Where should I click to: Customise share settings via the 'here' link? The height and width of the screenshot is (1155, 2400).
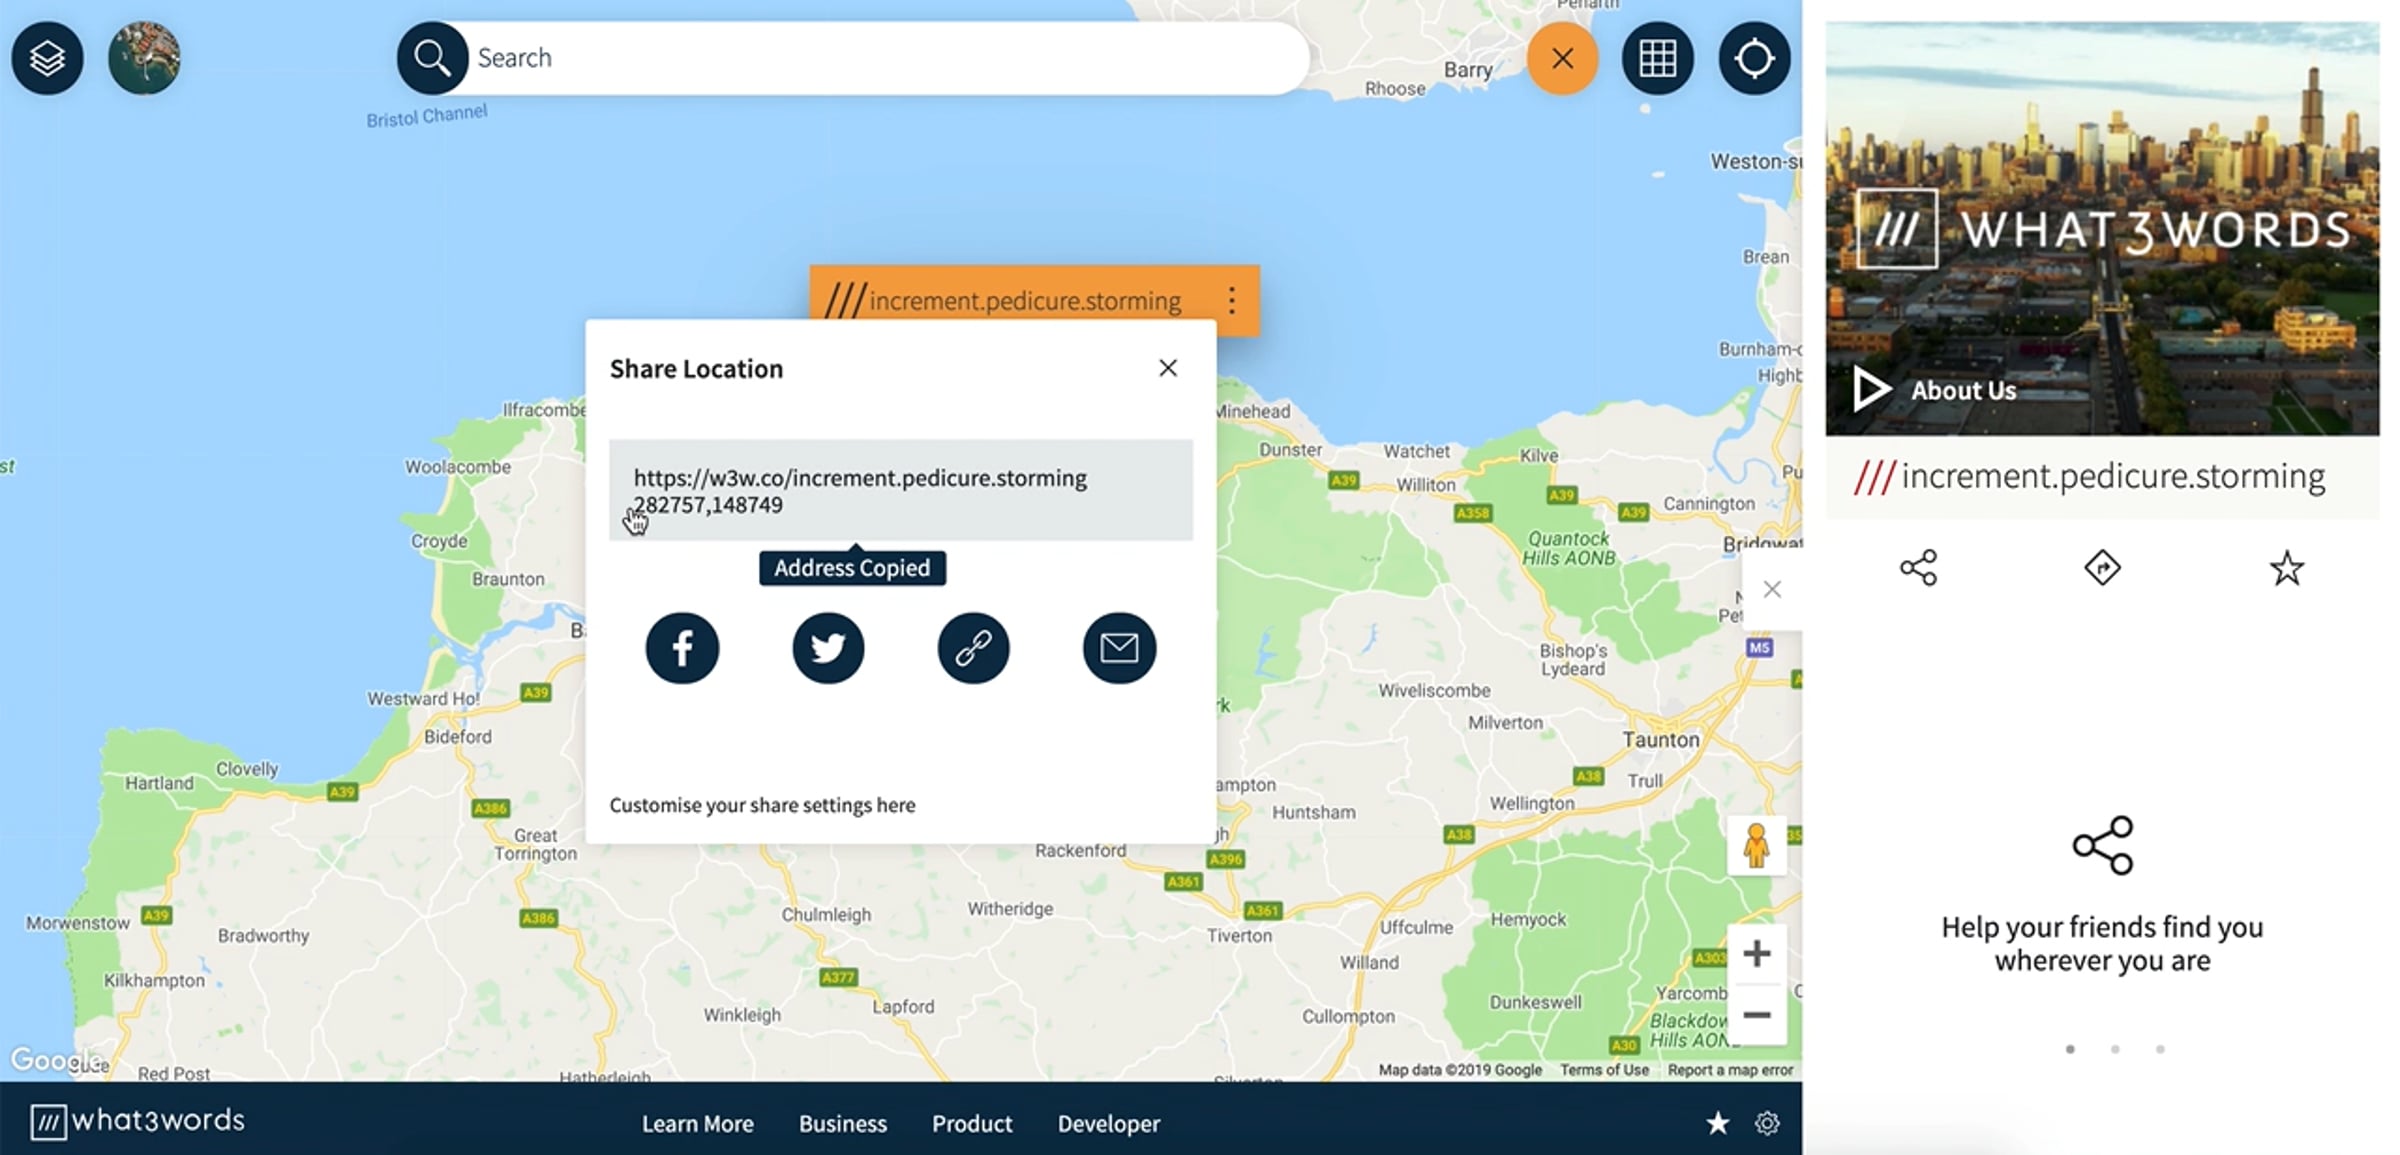click(896, 805)
